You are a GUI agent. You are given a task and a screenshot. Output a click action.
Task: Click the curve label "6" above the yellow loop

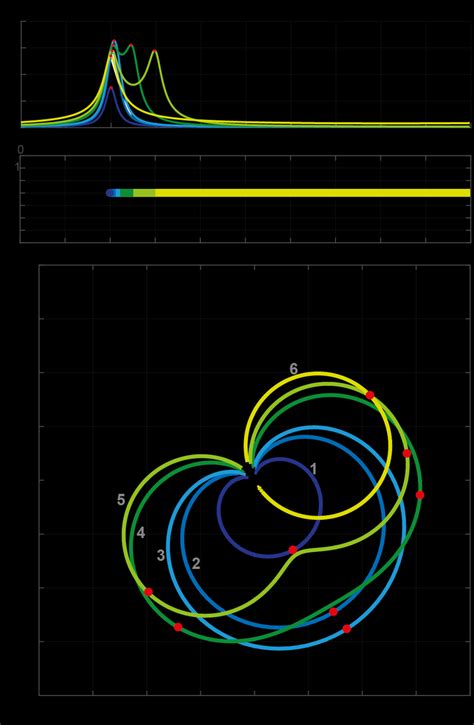coord(294,369)
